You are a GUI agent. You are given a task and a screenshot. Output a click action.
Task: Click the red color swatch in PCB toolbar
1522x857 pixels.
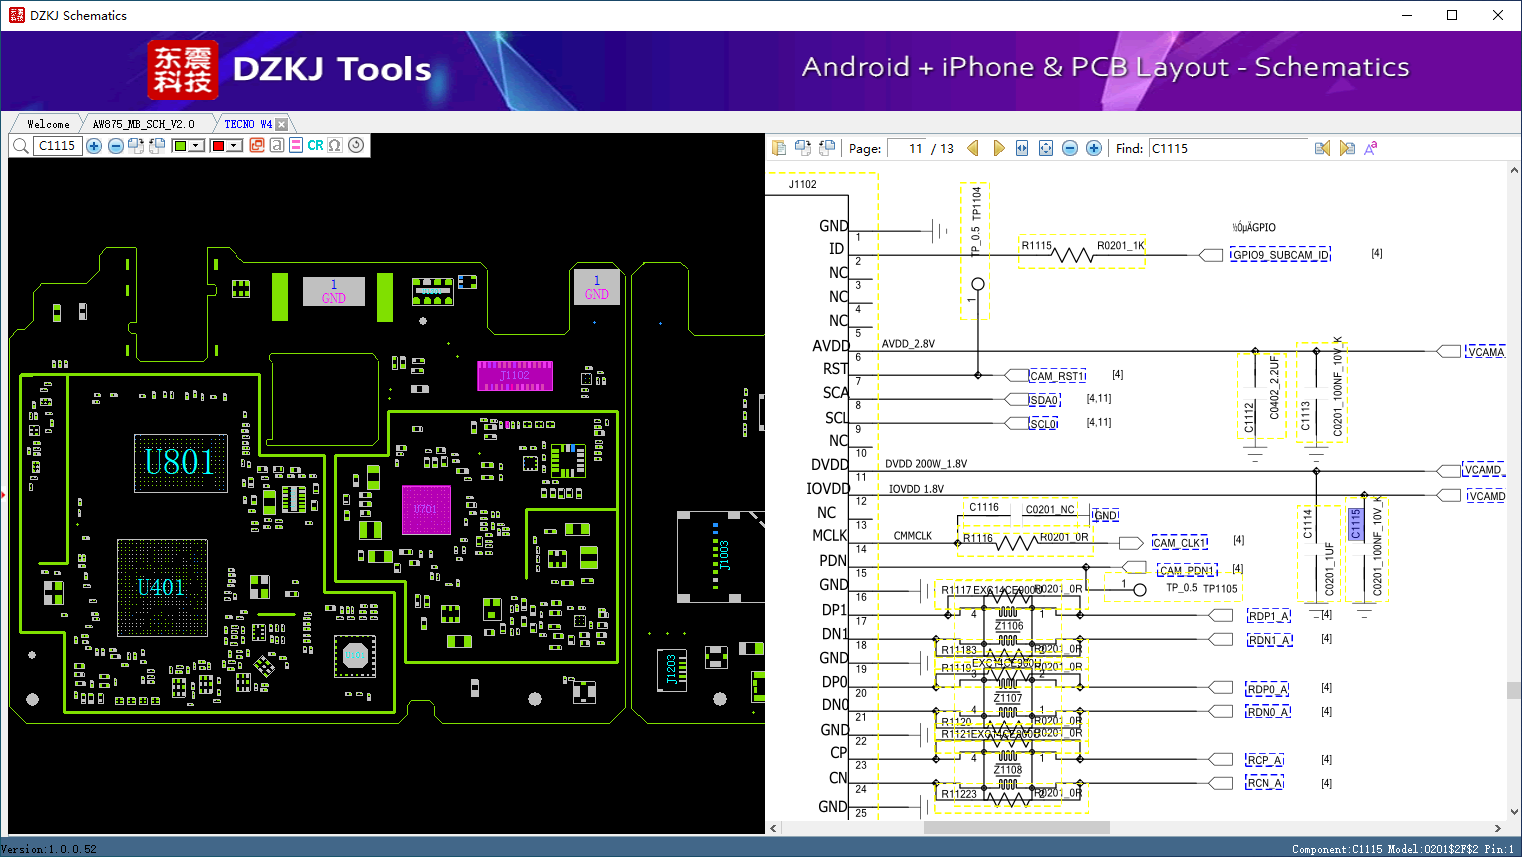[218, 146]
